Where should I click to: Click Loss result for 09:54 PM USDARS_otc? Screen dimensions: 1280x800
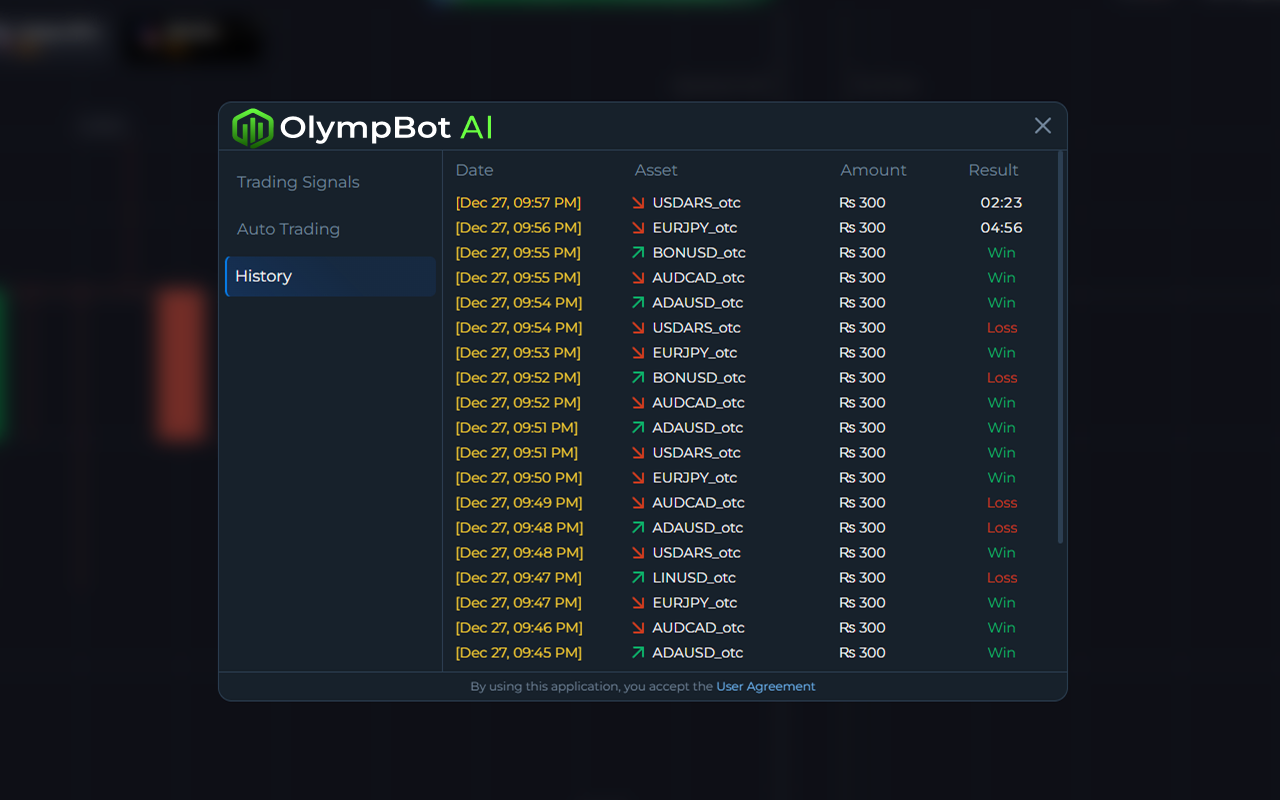coord(1002,328)
